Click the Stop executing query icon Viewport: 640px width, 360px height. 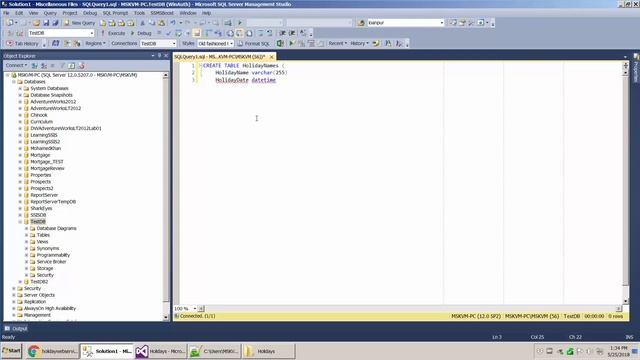point(159,33)
